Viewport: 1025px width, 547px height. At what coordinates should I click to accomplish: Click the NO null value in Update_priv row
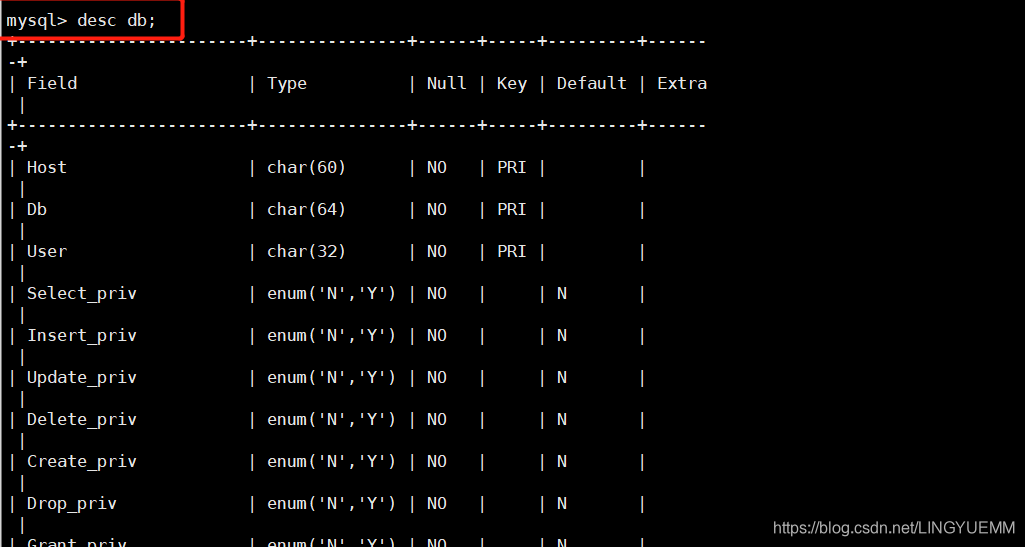[x=437, y=377]
